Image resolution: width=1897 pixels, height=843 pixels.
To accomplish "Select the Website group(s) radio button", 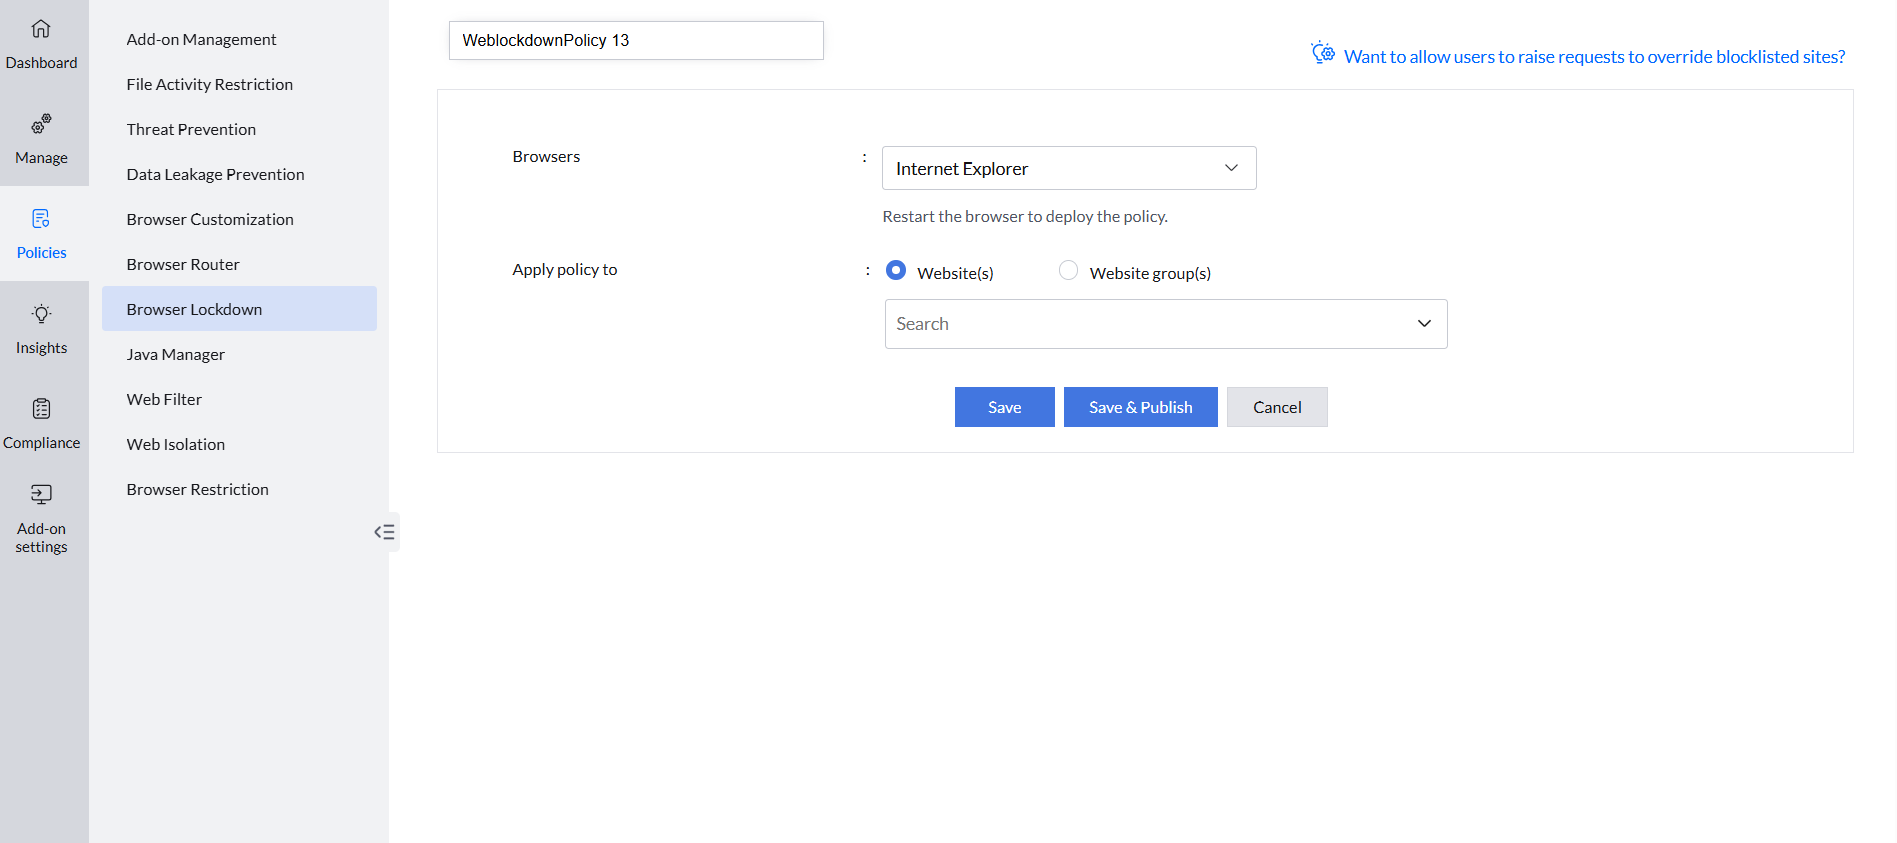I will point(1068,271).
